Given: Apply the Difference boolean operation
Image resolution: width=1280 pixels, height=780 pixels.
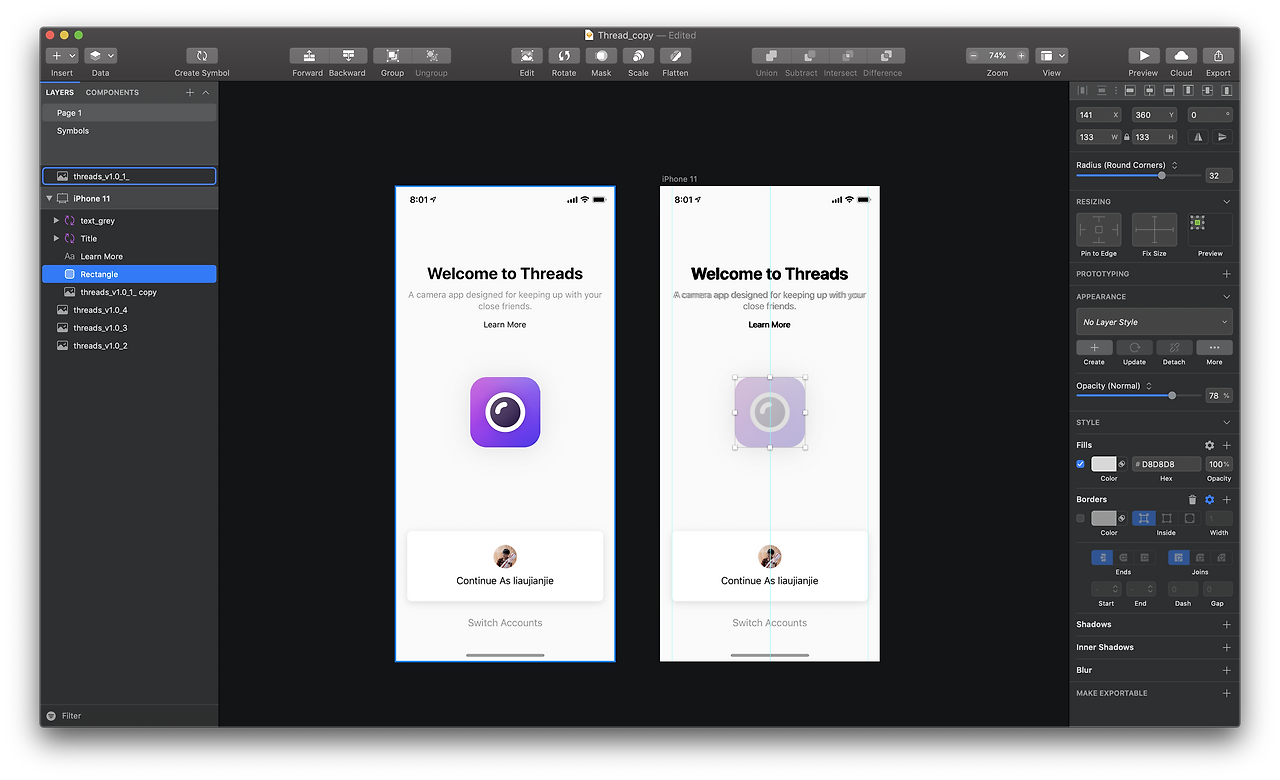Looking at the screenshot, I should pos(886,56).
